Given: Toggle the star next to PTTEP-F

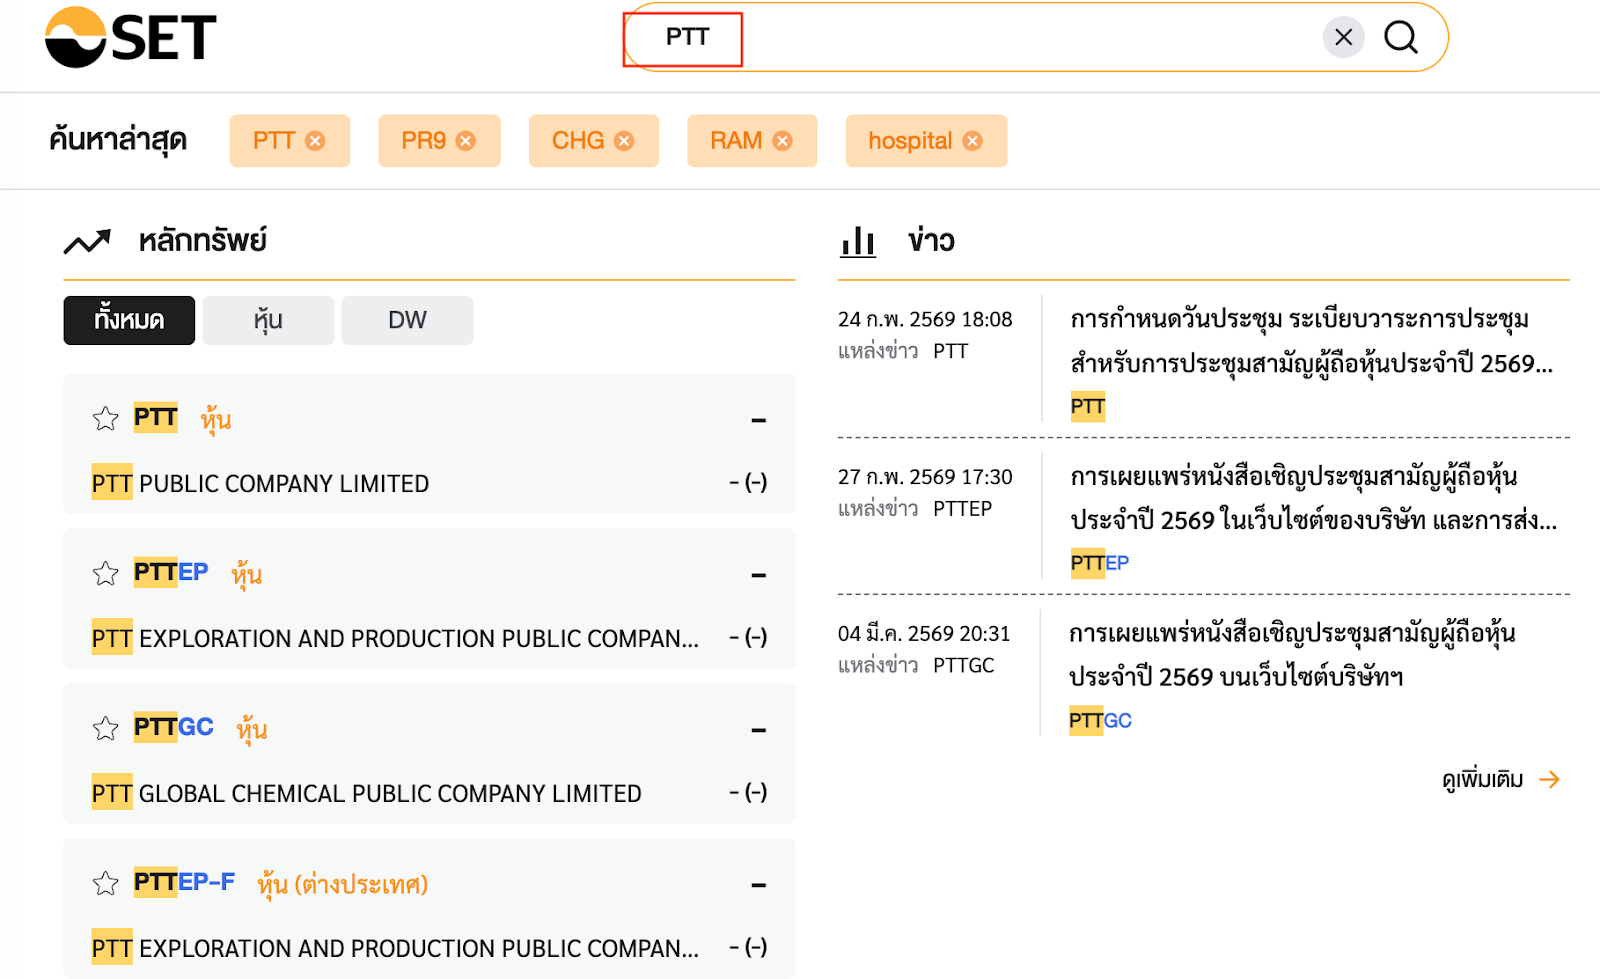Looking at the screenshot, I should 105,883.
